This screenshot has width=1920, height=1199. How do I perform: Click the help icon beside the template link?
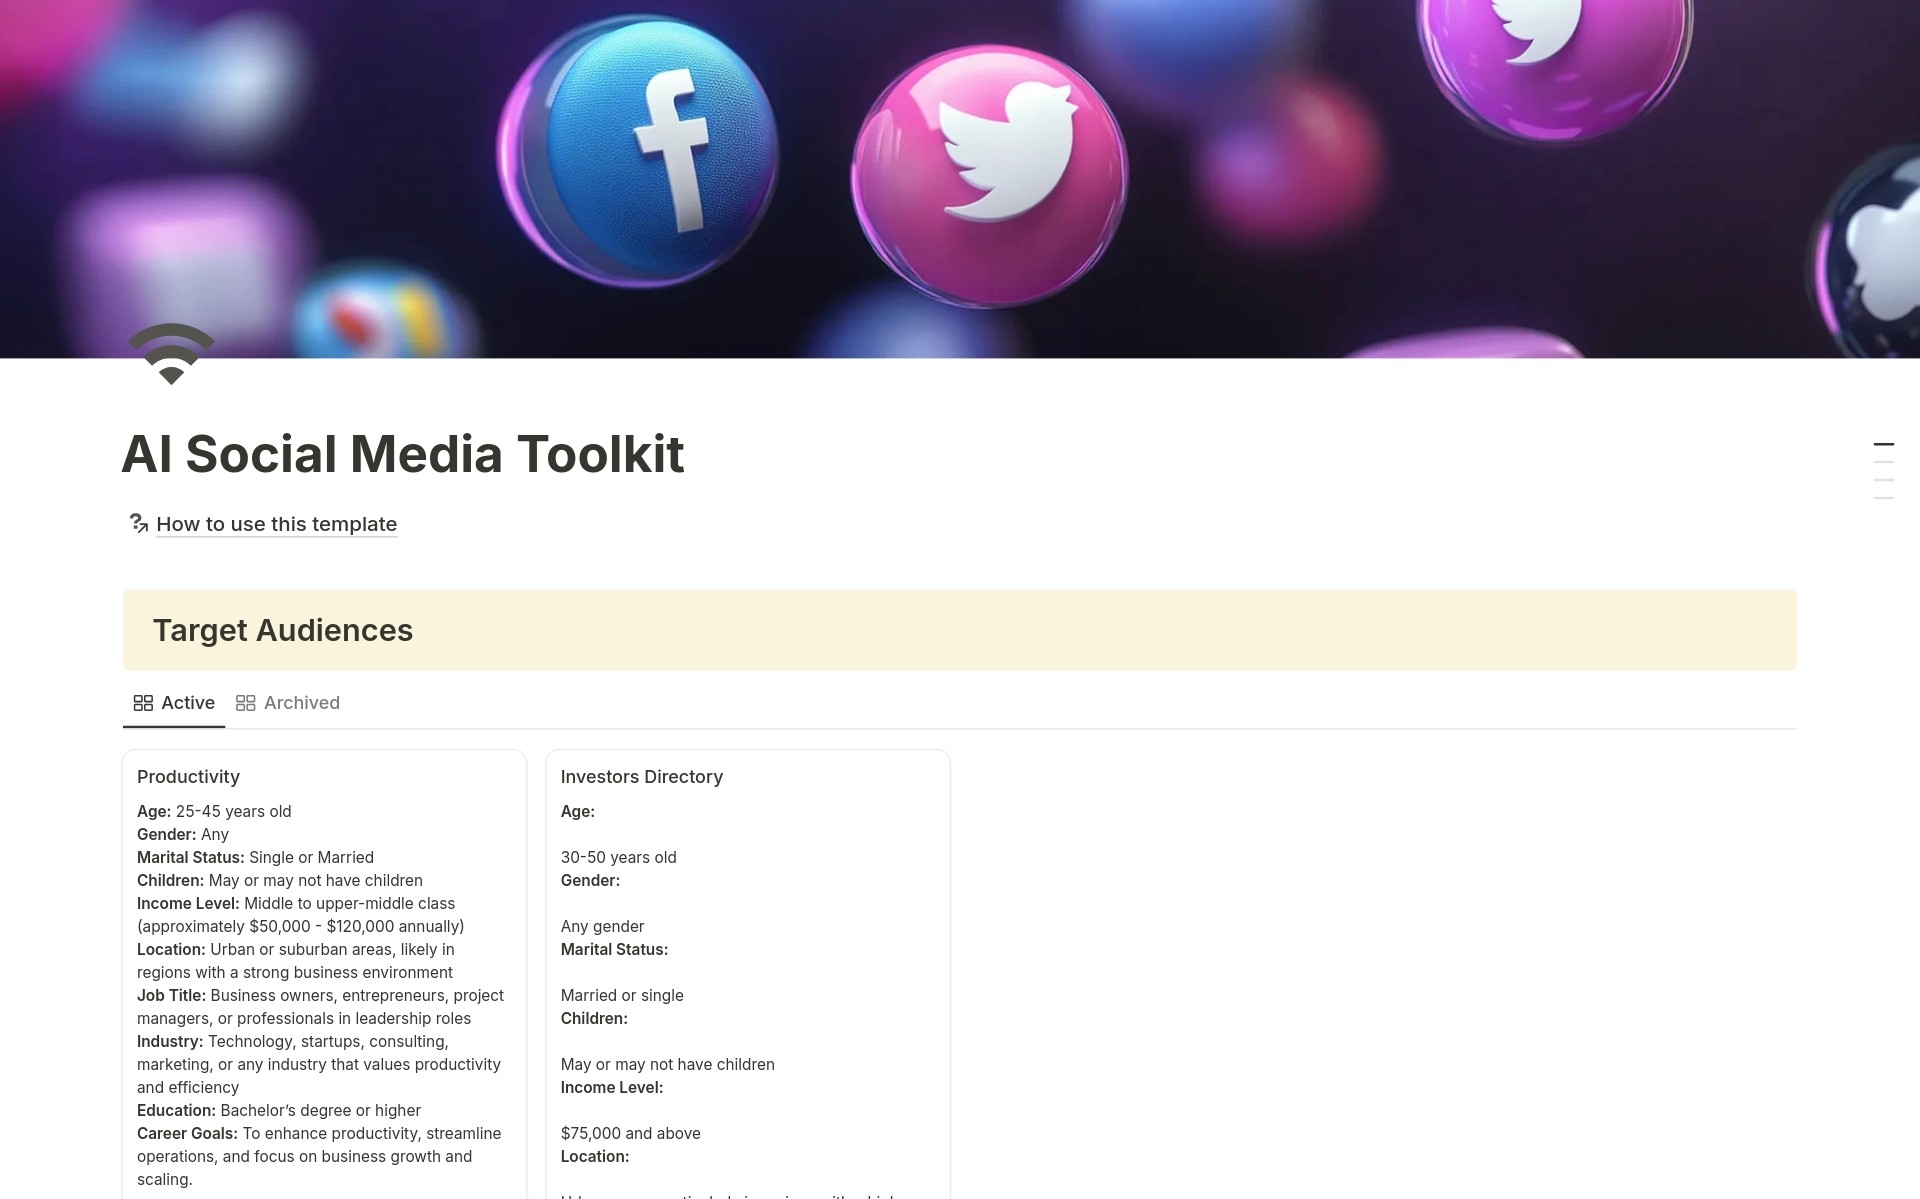click(x=139, y=523)
